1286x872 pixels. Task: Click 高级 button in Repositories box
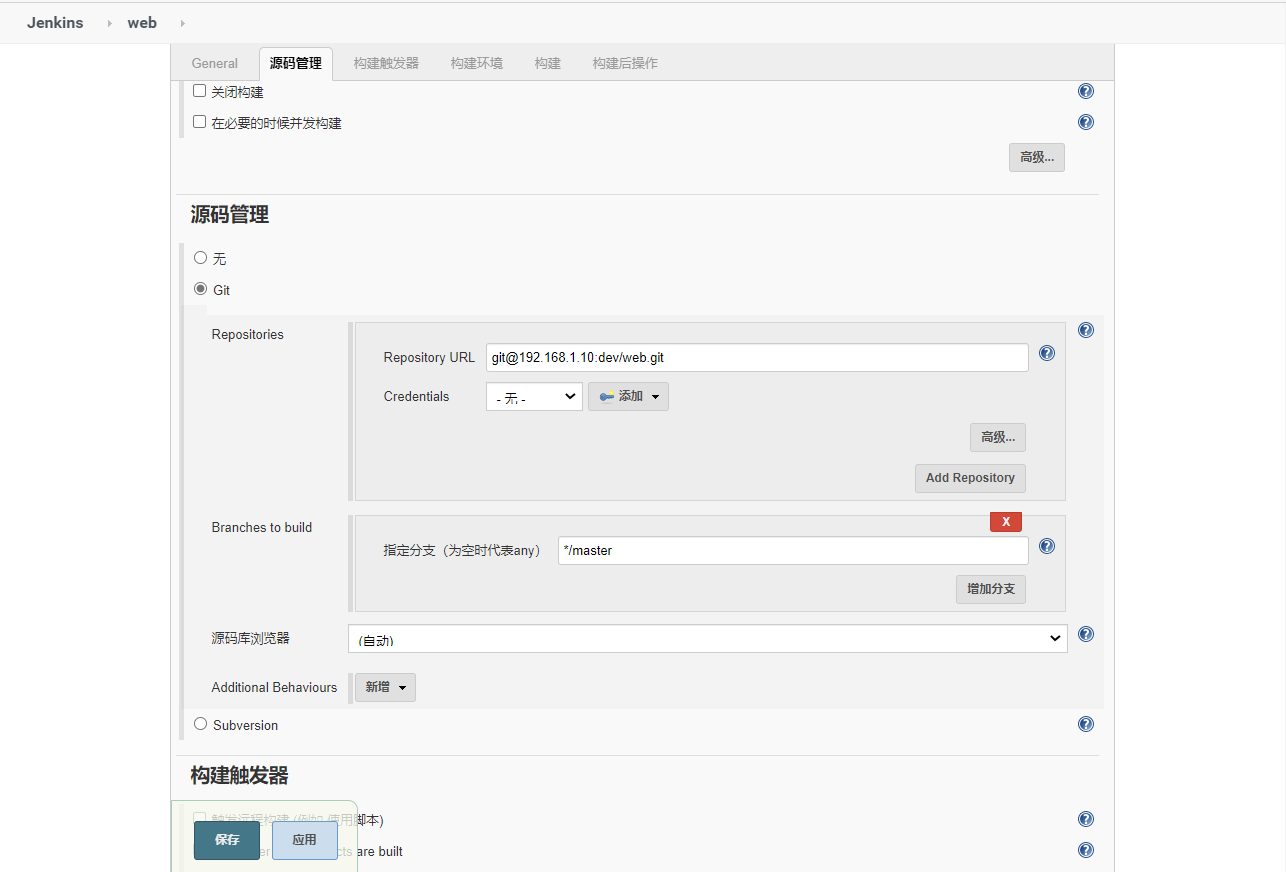pos(998,437)
